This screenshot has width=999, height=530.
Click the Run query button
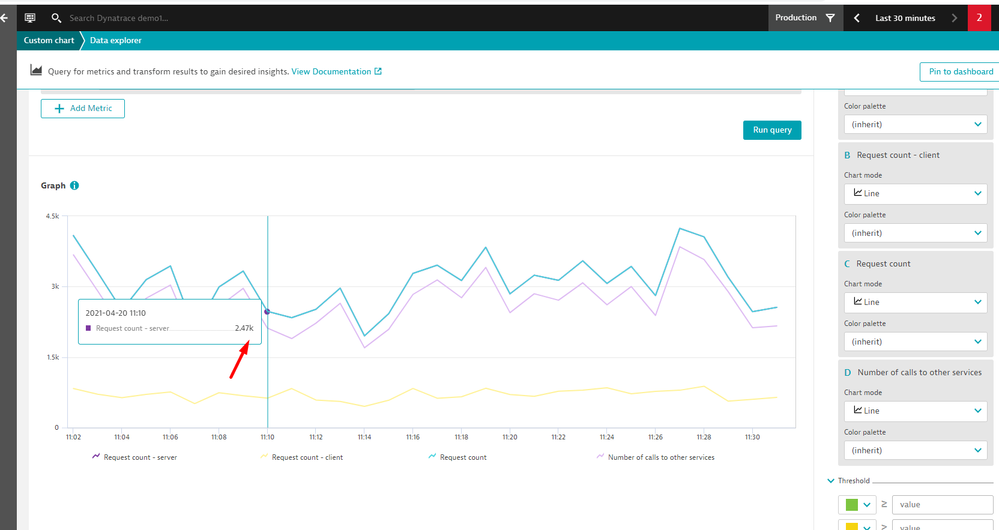coord(771,130)
